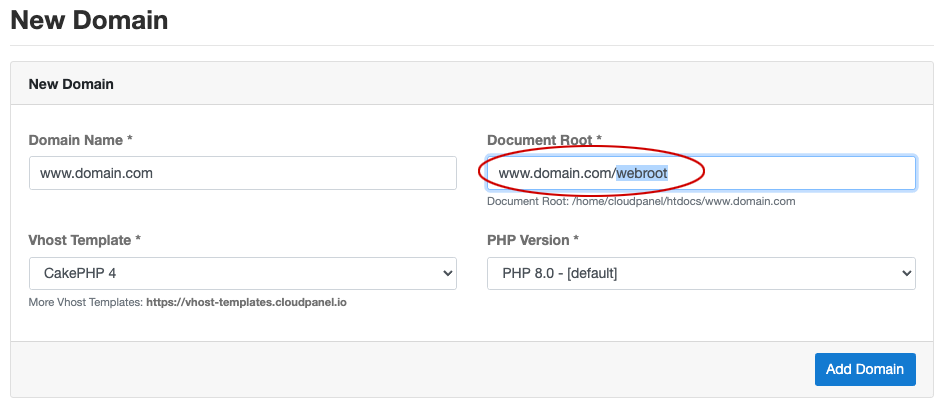Click the Domain Name input field
This screenshot has width=944, height=413.
coord(243,173)
